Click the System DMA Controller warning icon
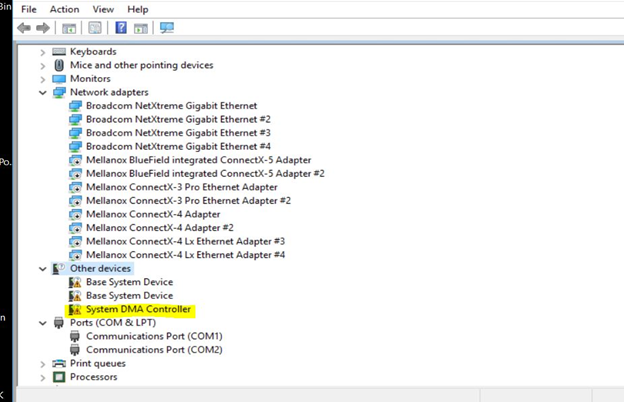This screenshot has width=624, height=402. pos(75,310)
